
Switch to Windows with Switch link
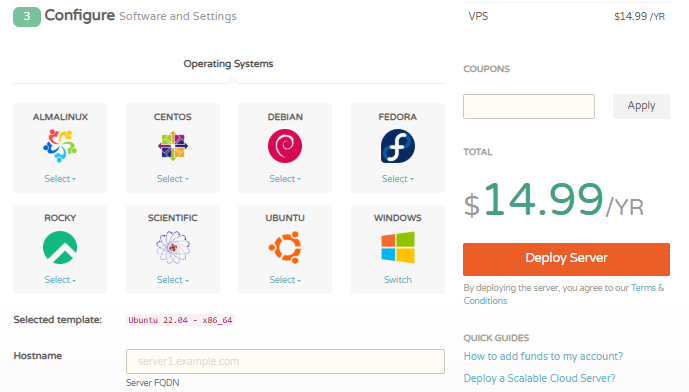tap(398, 280)
